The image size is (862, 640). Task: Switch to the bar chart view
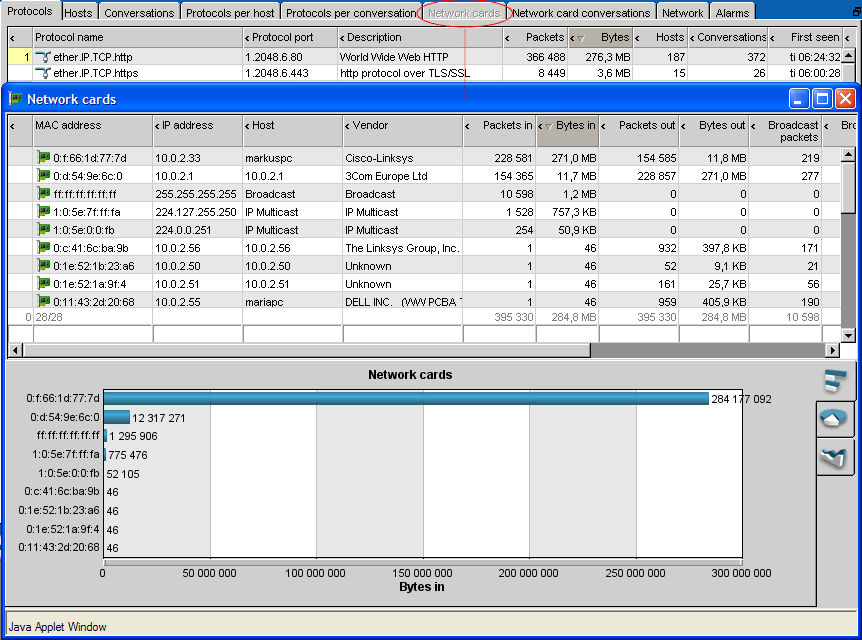(834, 381)
